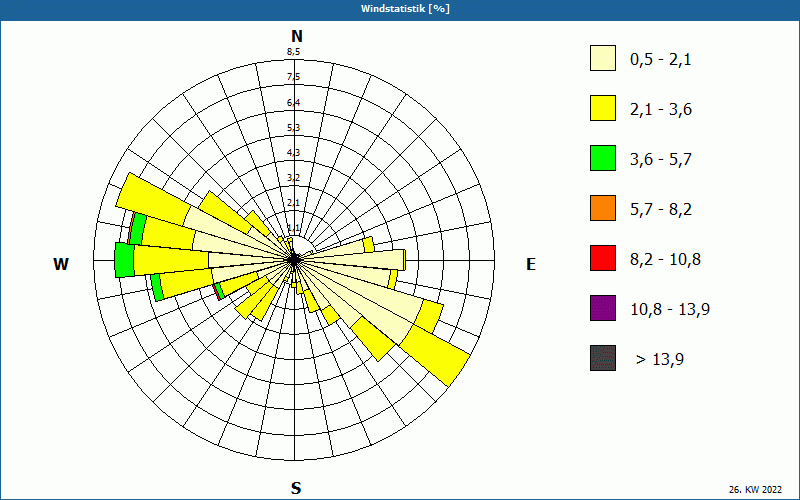The height and width of the screenshot is (500, 800).
Task: Click the N compass label
Action: 297,36
